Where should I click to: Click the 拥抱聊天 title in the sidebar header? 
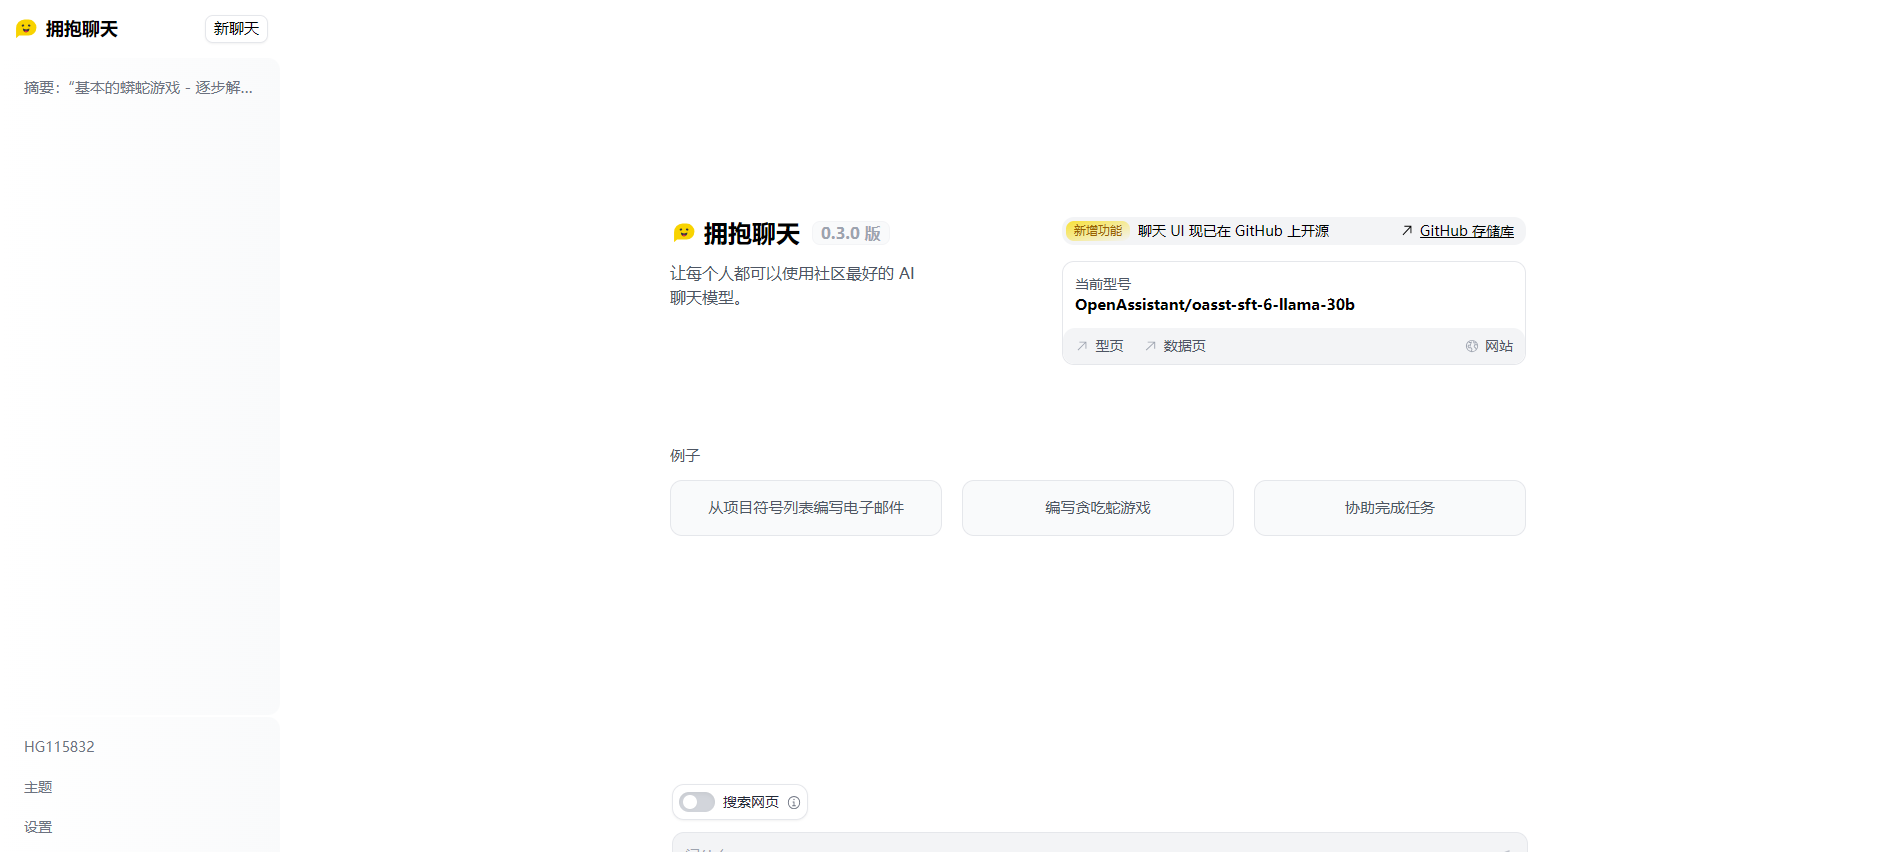click(x=82, y=29)
